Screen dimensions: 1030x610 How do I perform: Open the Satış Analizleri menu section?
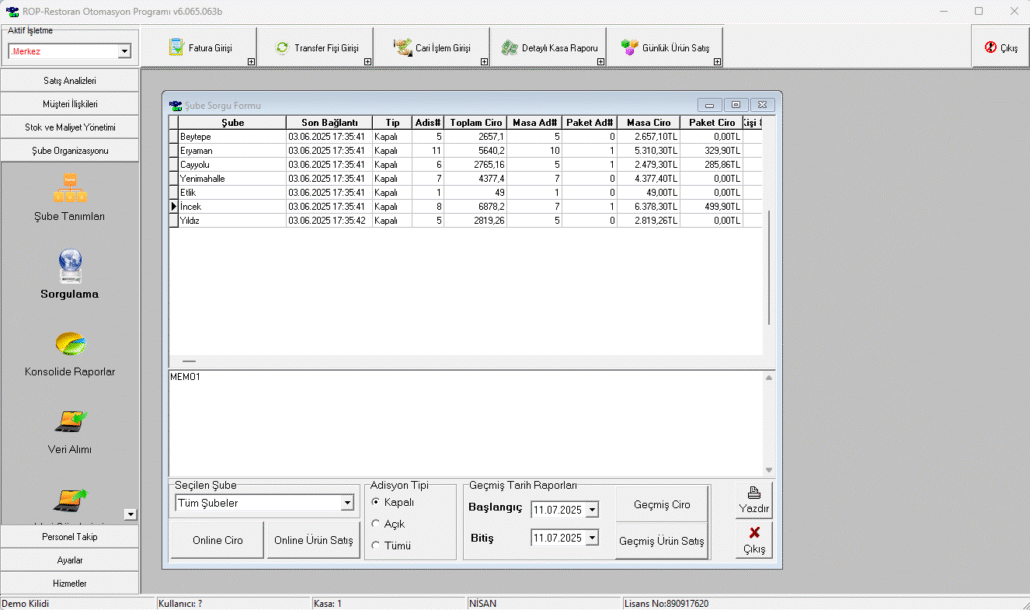pyautogui.click(x=70, y=81)
